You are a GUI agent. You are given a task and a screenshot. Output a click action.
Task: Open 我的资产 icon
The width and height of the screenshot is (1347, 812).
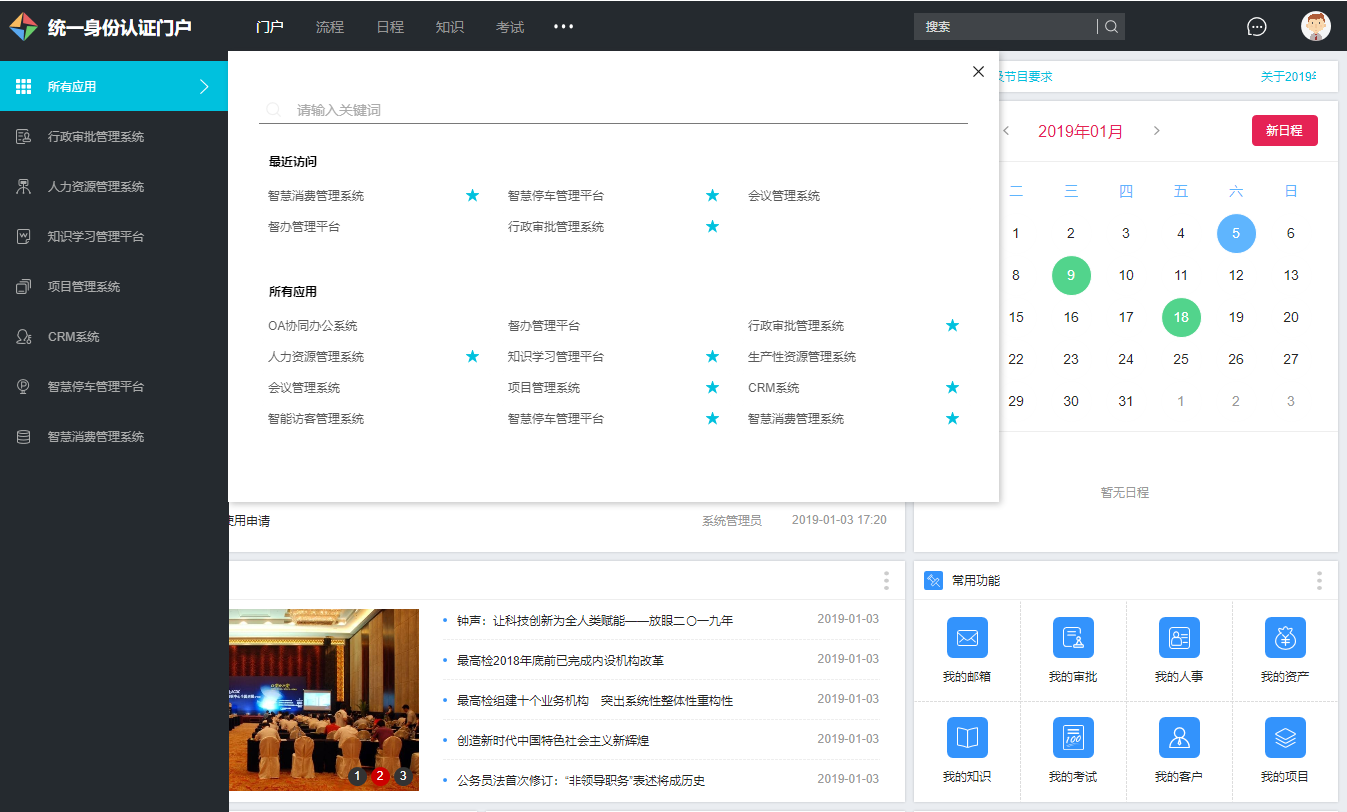click(1285, 637)
